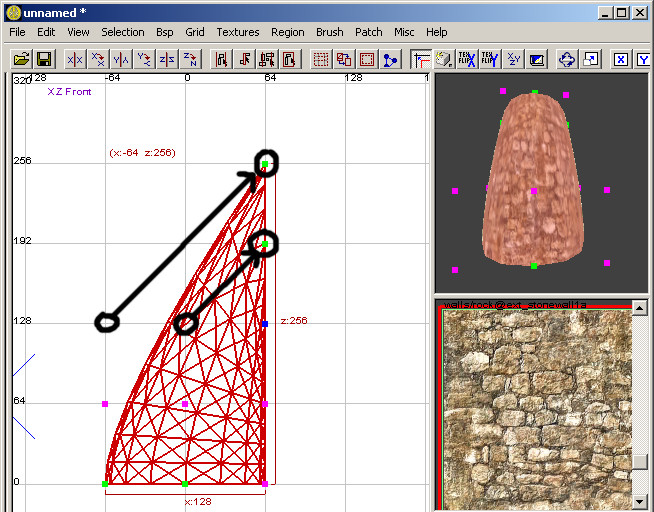The width and height of the screenshot is (654, 512).
Task: Toggle the pressed red-corner axis toolbar button
Action: [x=421, y=60]
